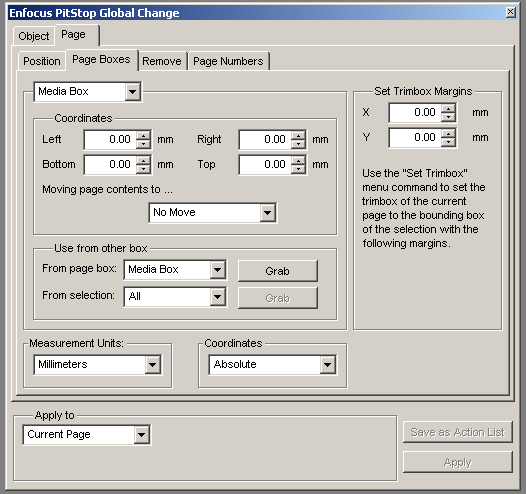
Task: Select the Page Boxes sub-tab
Action: coord(102,60)
